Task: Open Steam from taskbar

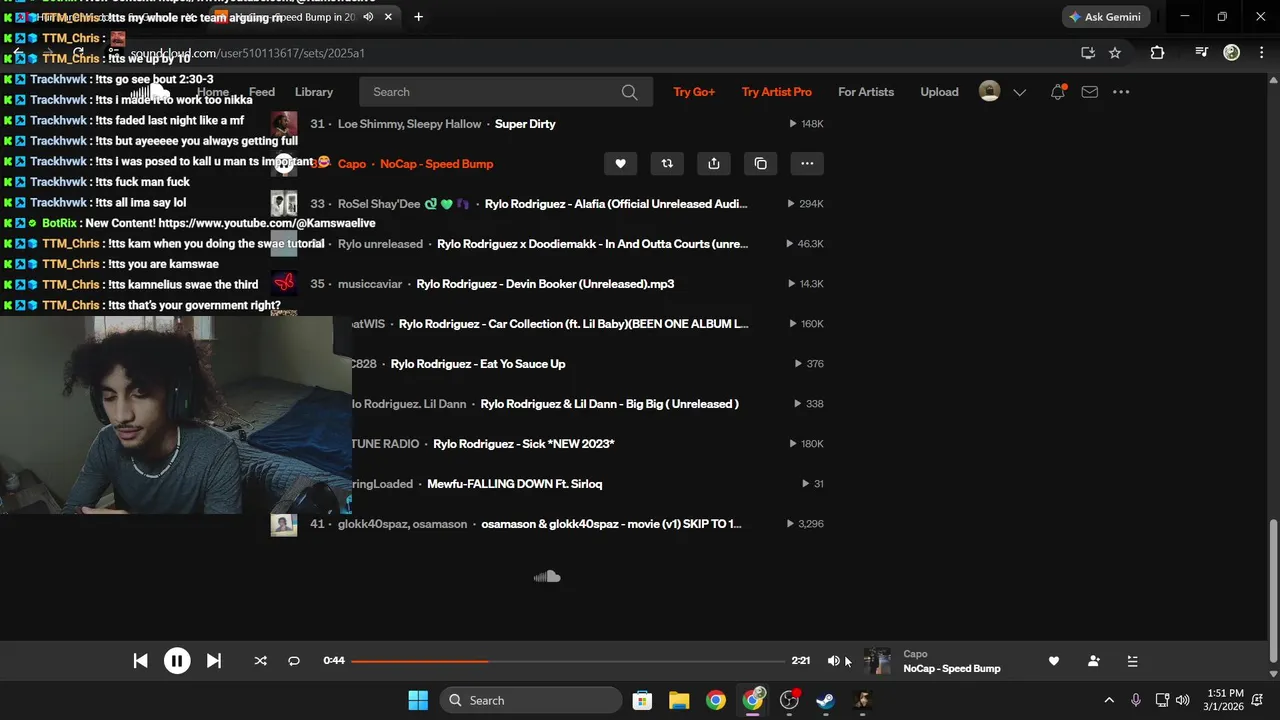Action: click(x=825, y=700)
